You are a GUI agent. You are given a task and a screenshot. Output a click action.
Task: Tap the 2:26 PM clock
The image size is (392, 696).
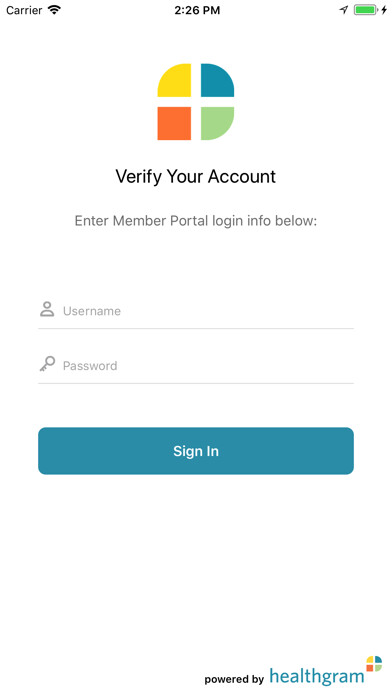(197, 10)
